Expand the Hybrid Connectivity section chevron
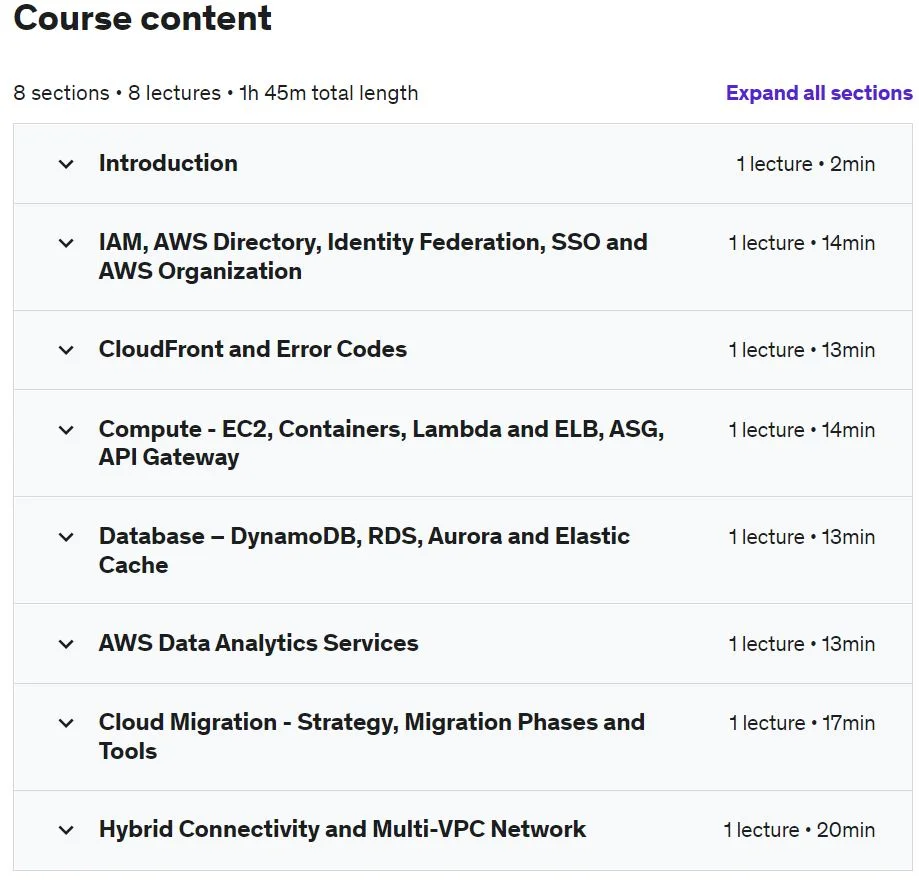Viewport: 919px width, 884px height. [66, 830]
